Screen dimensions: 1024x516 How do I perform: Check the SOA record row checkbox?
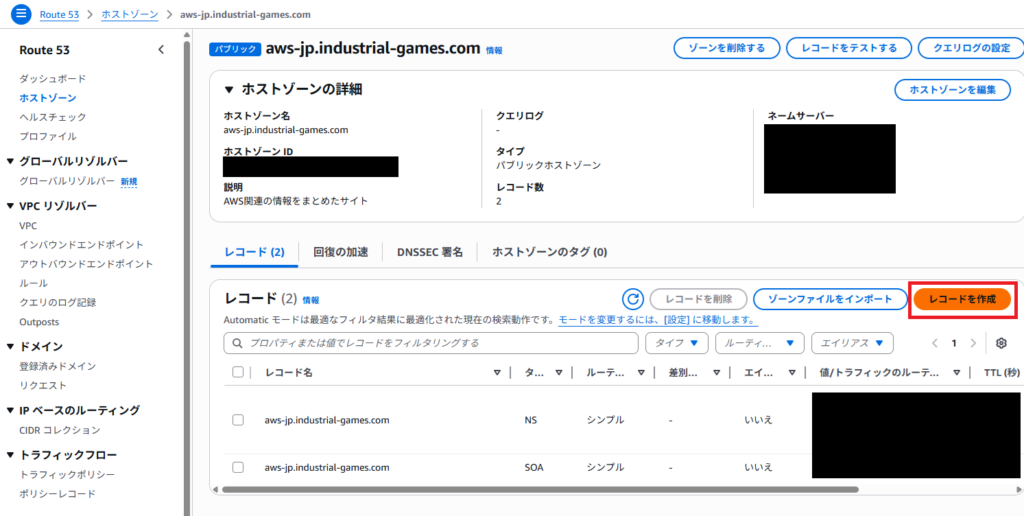coord(238,467)
